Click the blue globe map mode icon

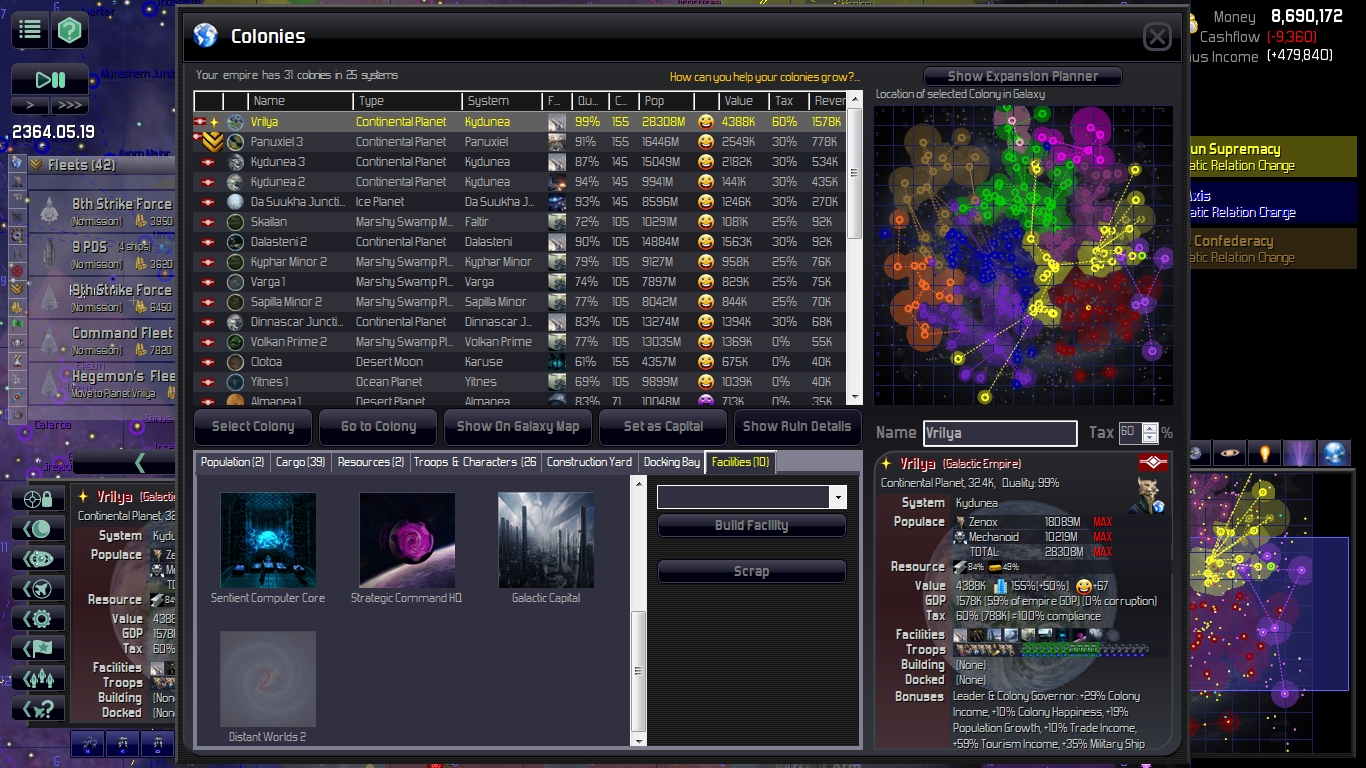[x=1334, y=453]
